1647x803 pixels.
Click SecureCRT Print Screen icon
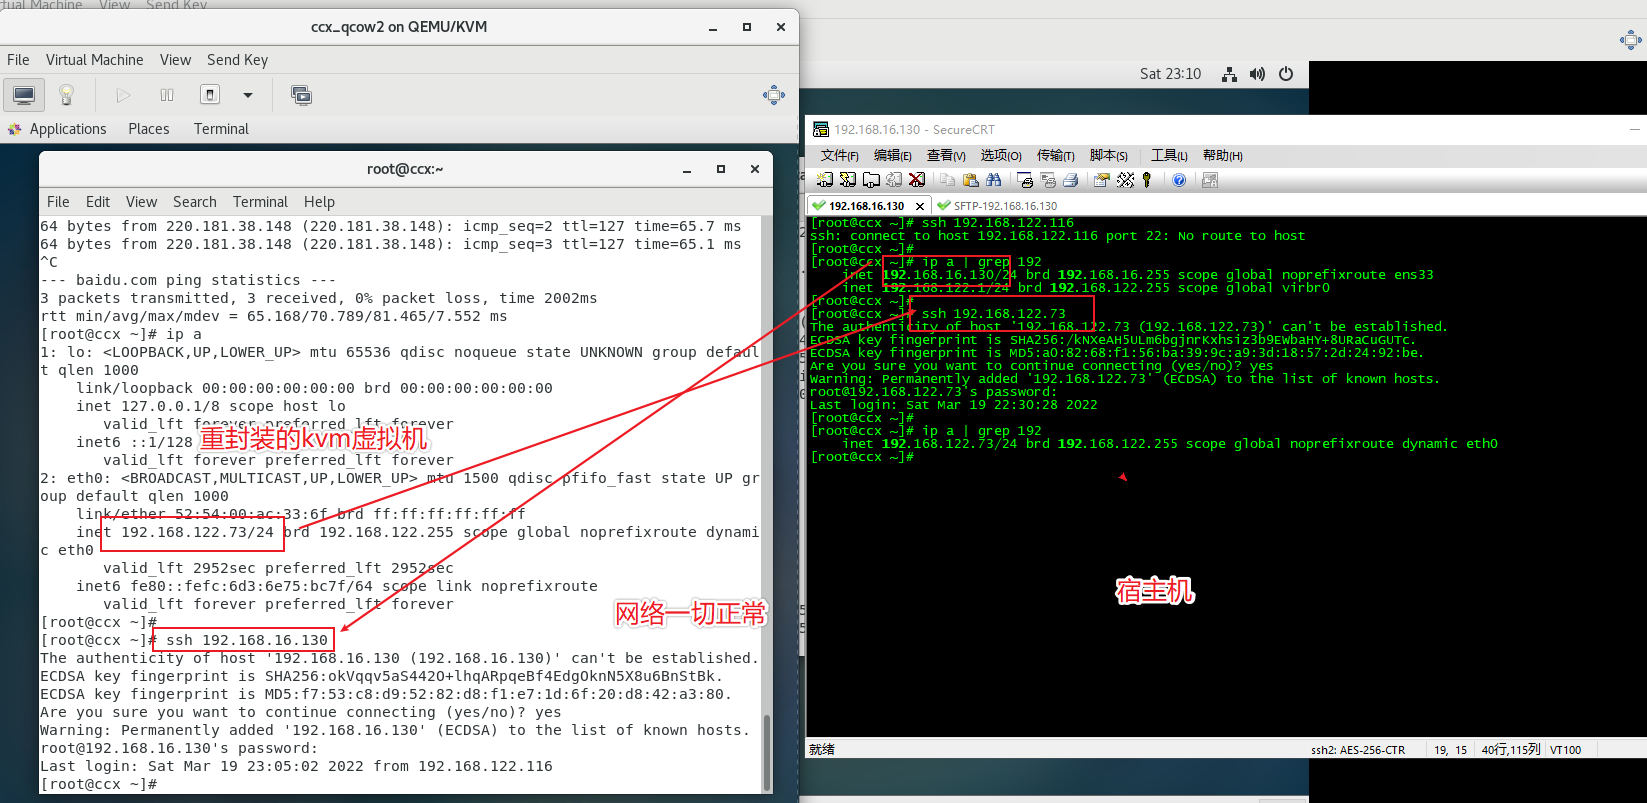(1025, 180)
